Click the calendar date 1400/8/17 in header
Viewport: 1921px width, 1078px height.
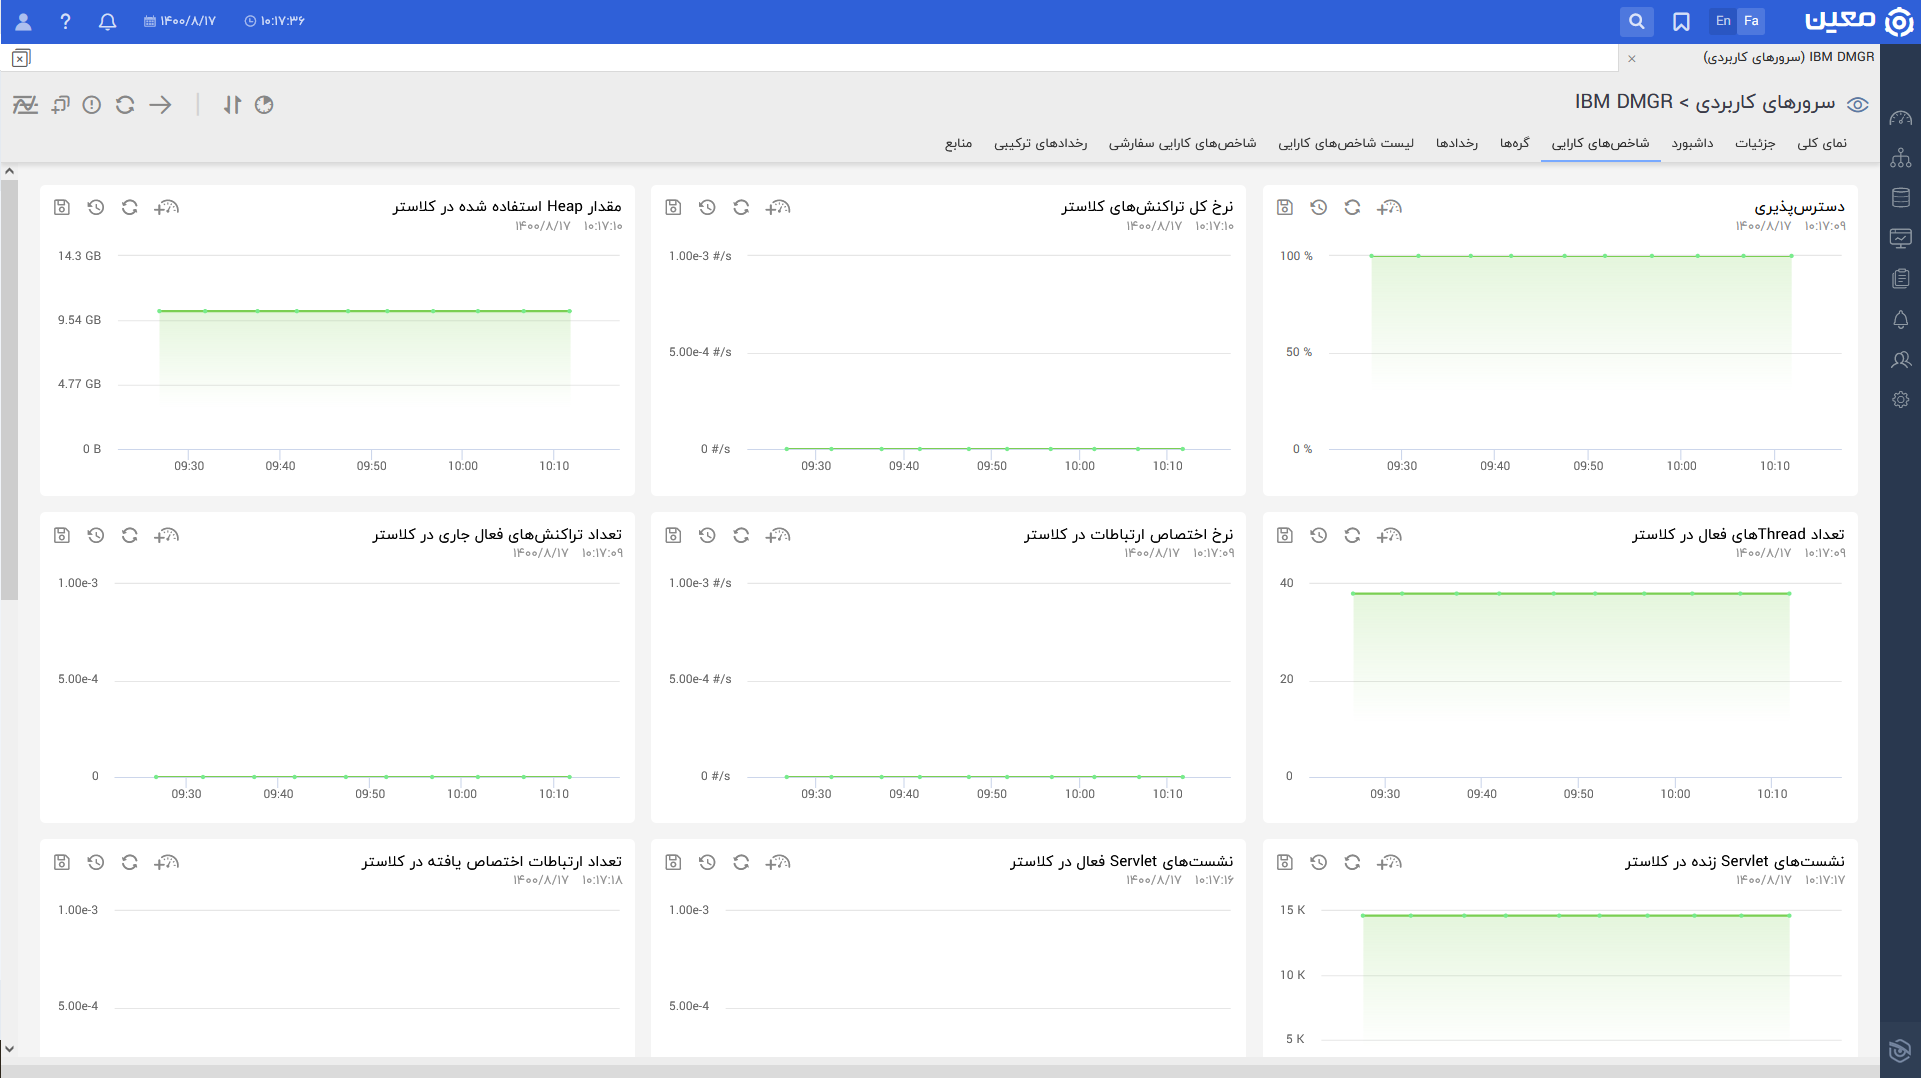pyautogui.click(x=180, y=21)
